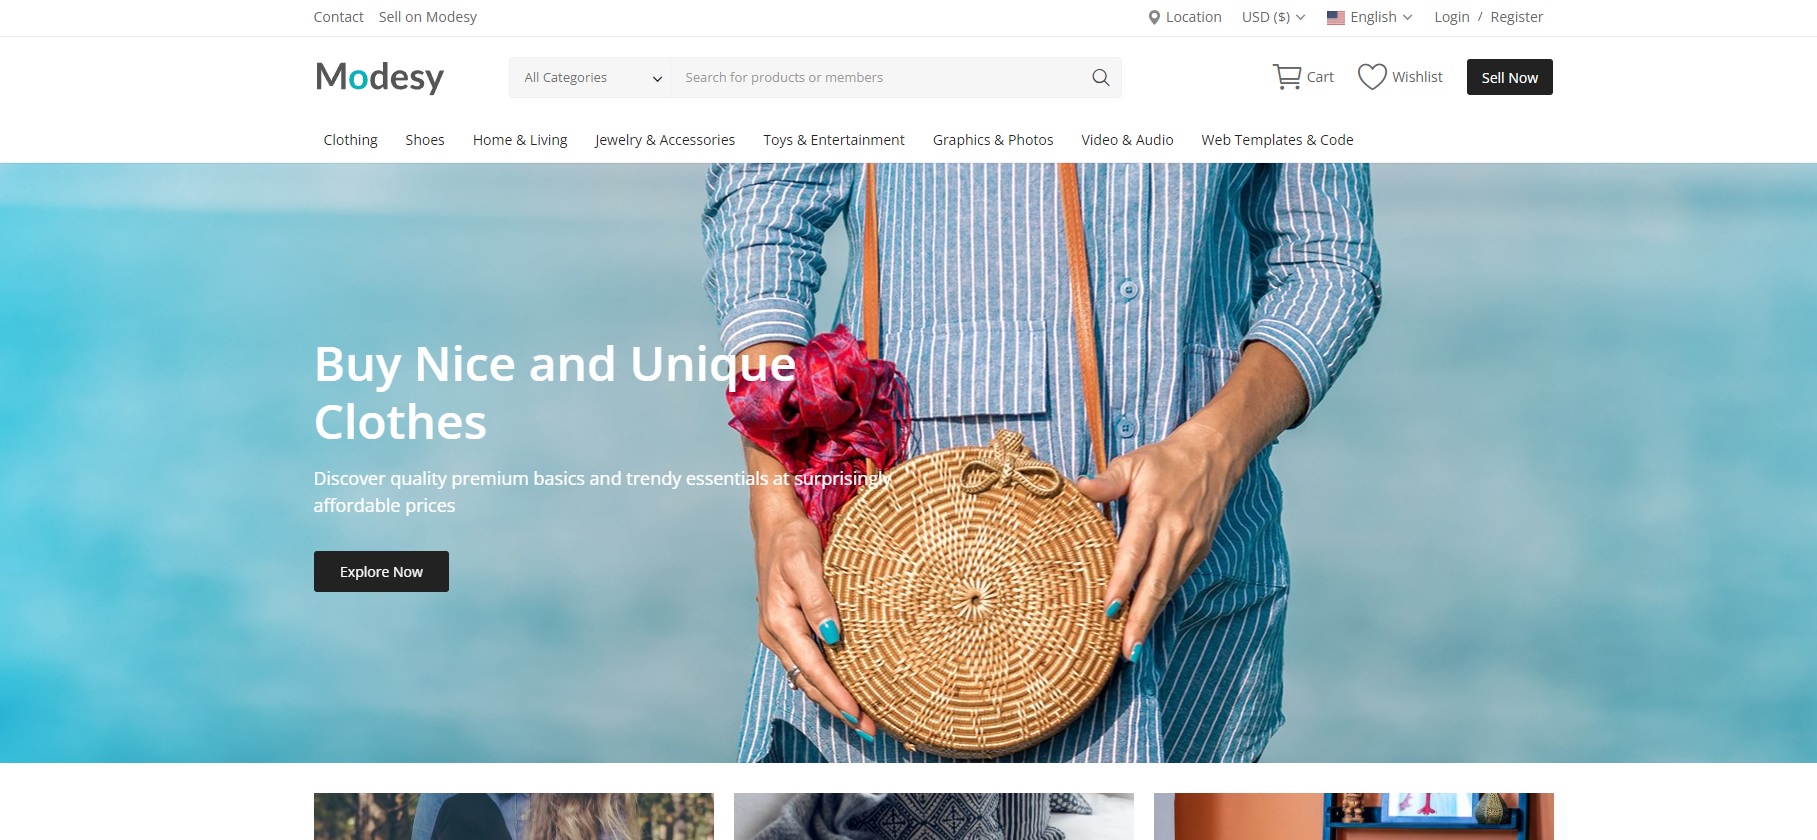This screenshot has height=840, width=1817.
Task: Open the first featured banner thumbnail
Action: pyautogui.click(x=514, y=816)
